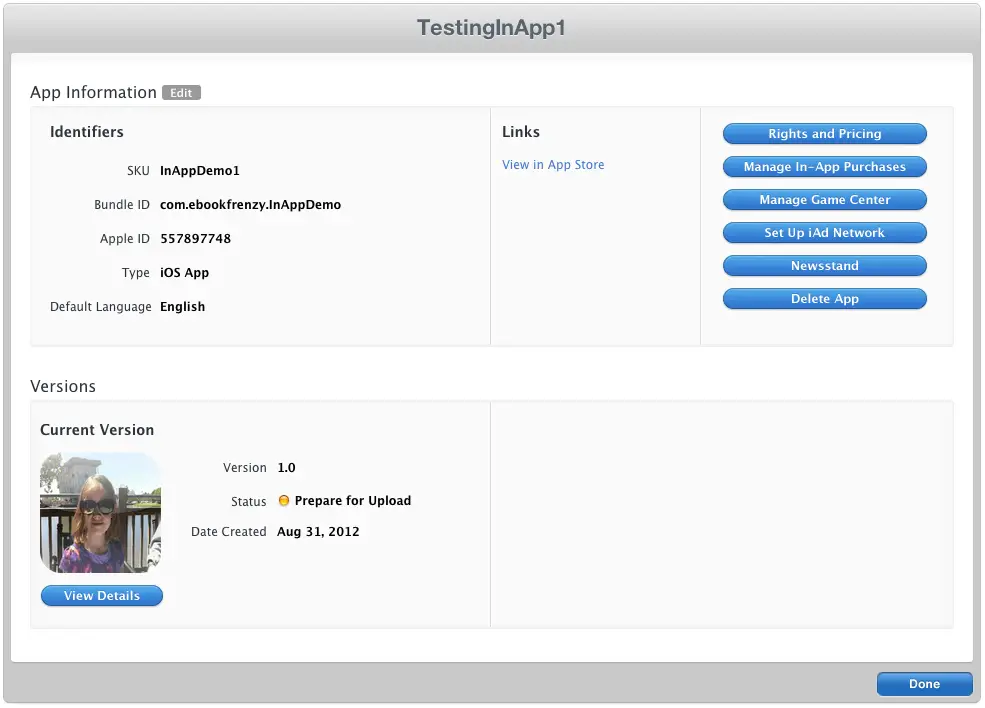Click the Edit button beside App Information

point(181,93)
